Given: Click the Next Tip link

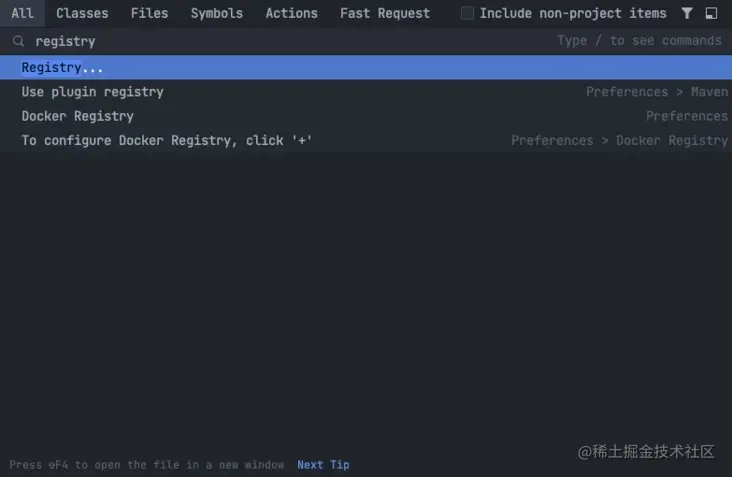Looking at the screenshot, I should click(x=323, y=465).
